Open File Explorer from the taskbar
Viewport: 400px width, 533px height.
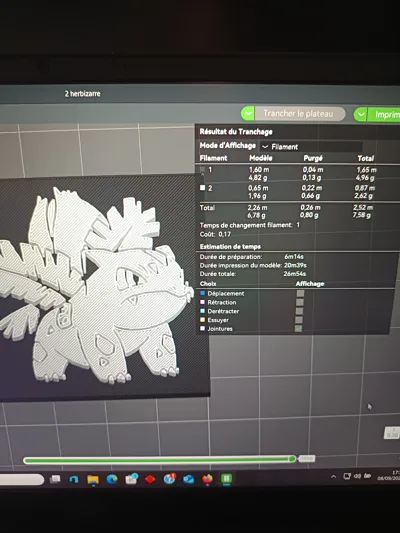click(93, 479)
